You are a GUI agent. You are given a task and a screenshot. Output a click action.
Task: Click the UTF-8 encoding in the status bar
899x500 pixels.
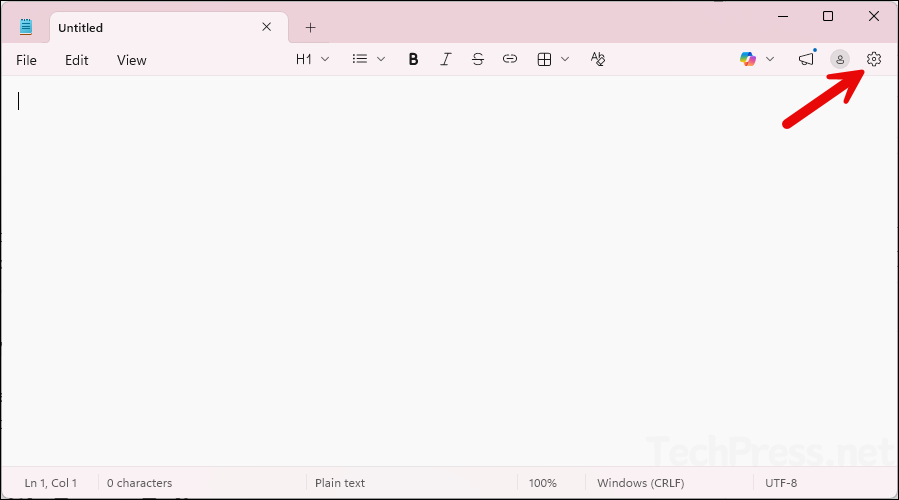click(x=781, y=483)
